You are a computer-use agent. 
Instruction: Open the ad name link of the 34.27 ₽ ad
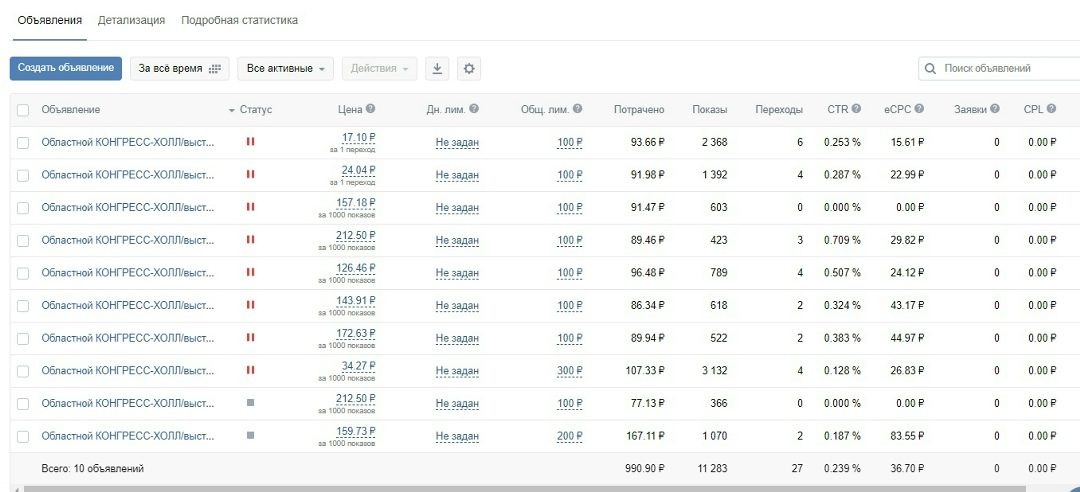point(127,371)
